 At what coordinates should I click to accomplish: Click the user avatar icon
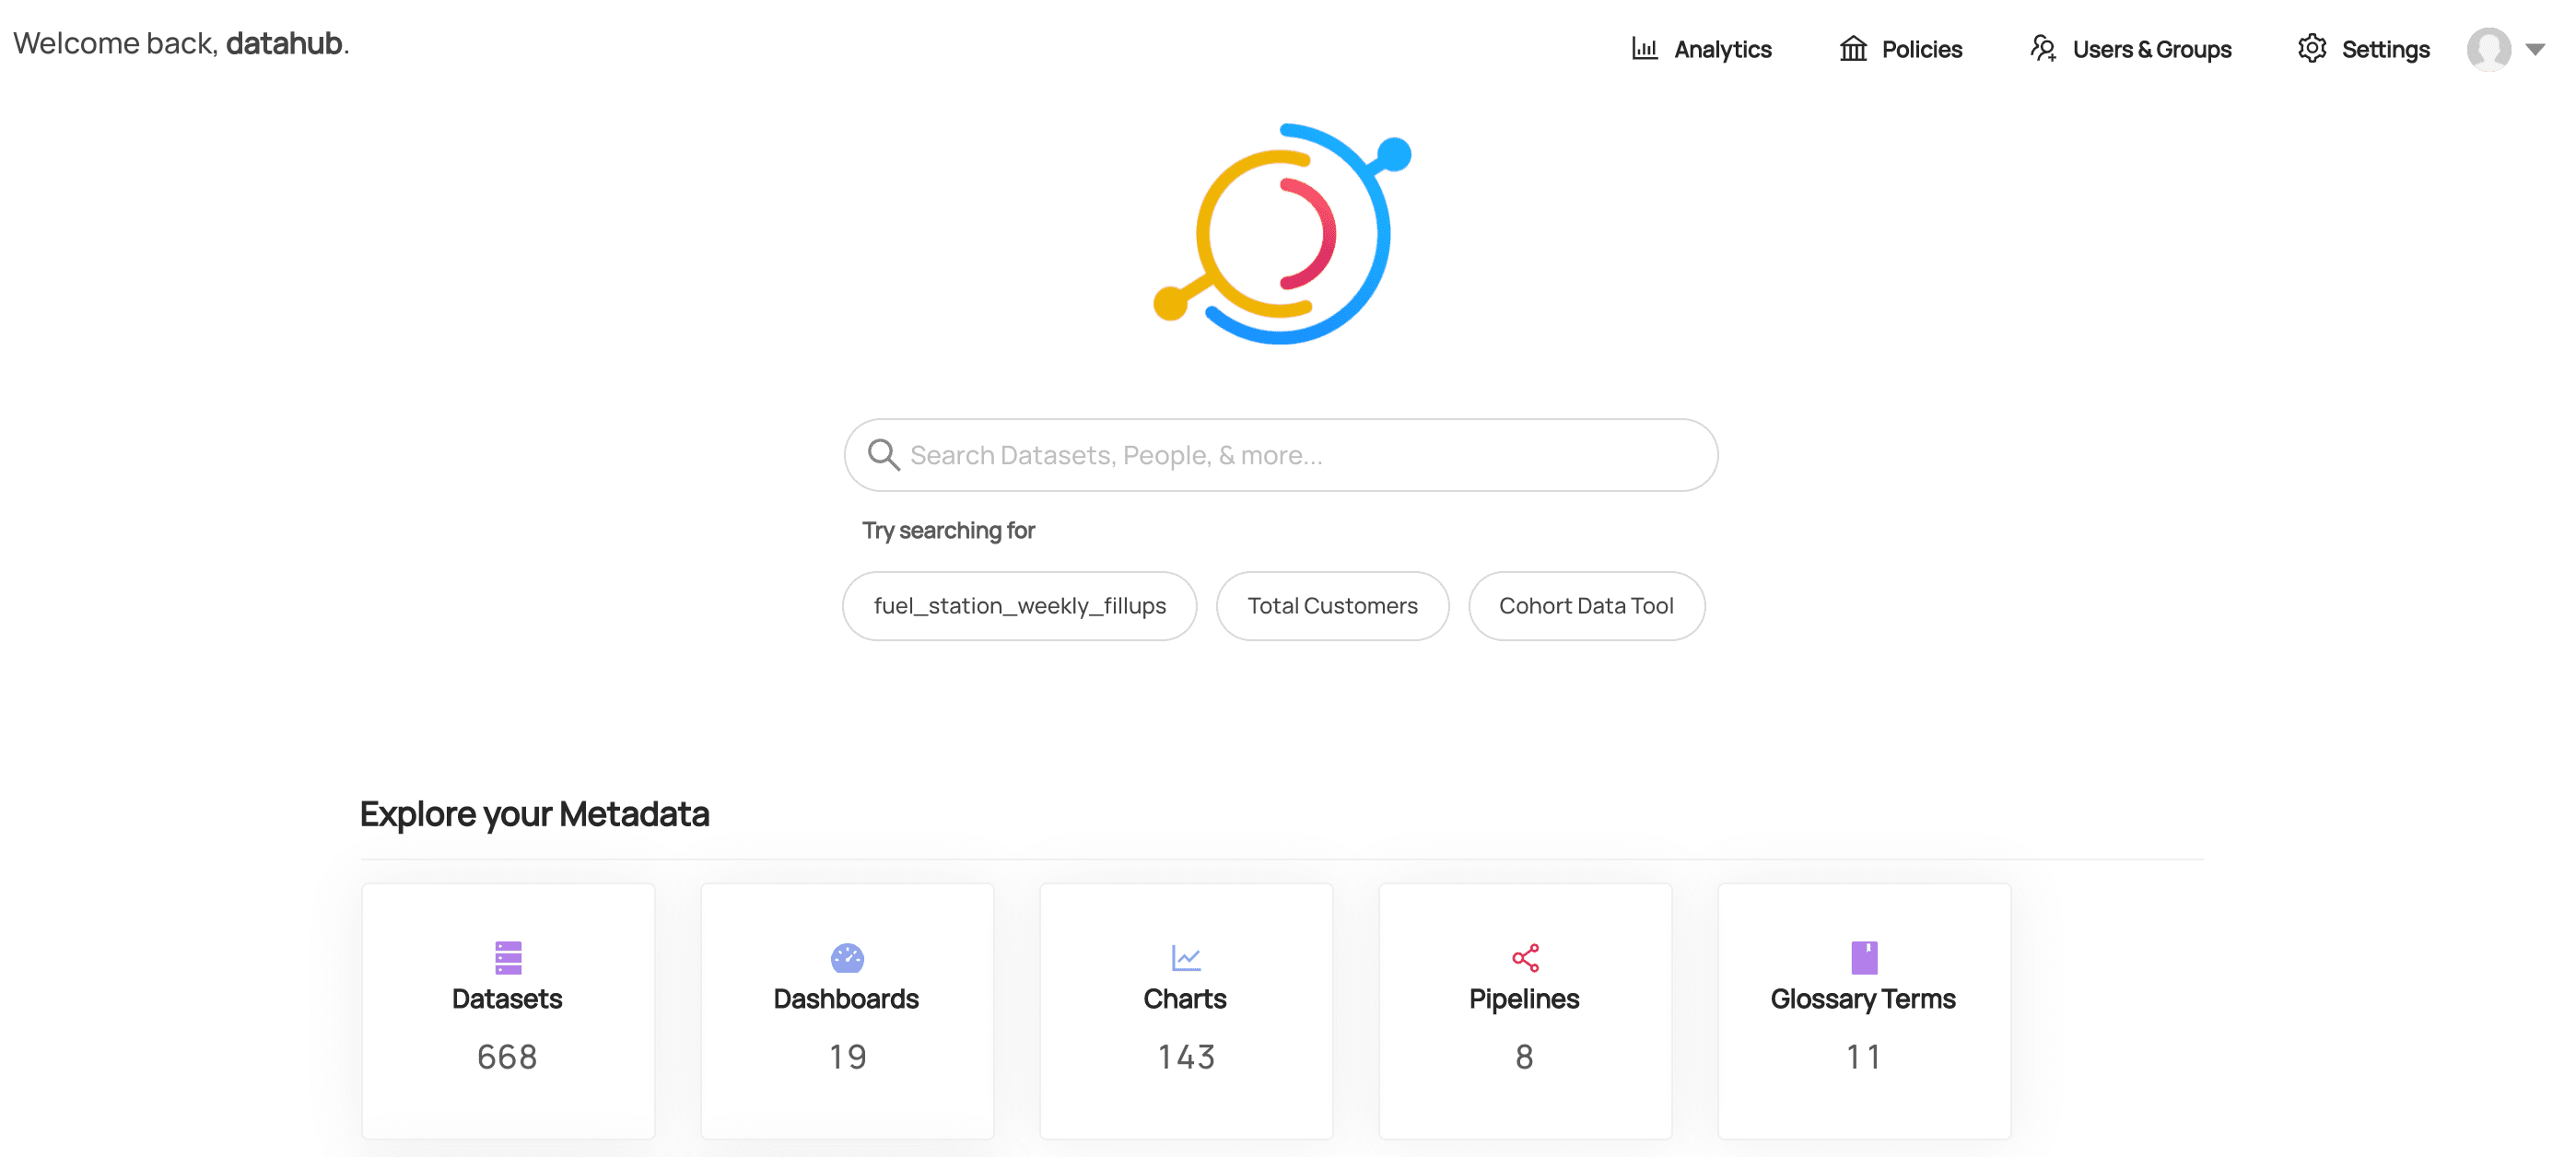(x=2489, y=49)
